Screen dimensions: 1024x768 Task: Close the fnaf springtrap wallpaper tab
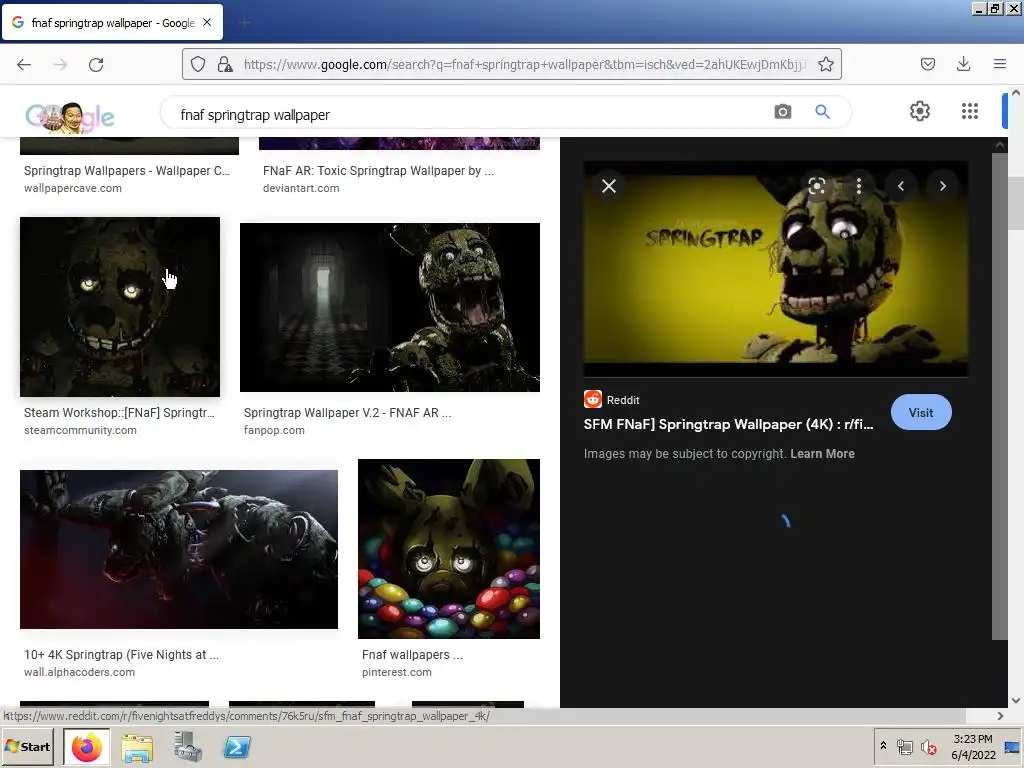coord(207,22)
